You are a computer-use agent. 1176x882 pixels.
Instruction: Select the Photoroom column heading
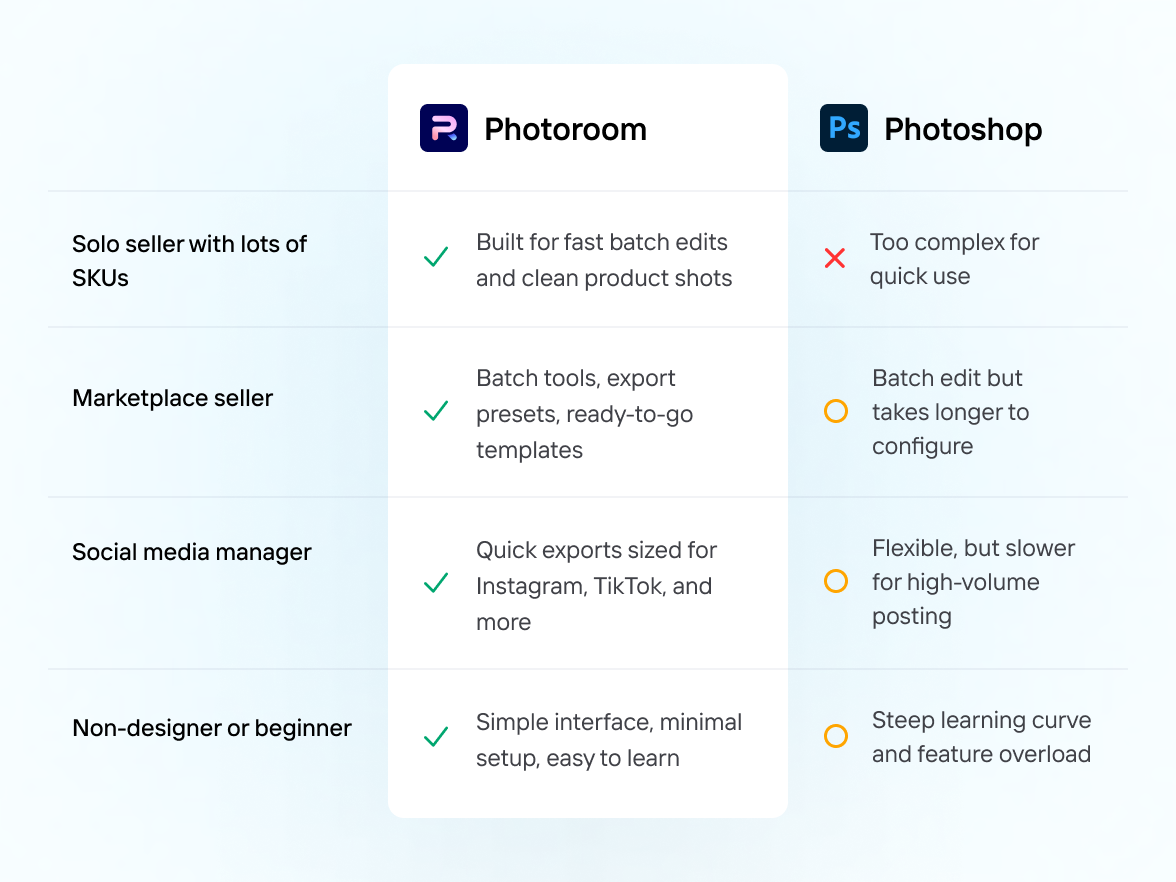565,129
